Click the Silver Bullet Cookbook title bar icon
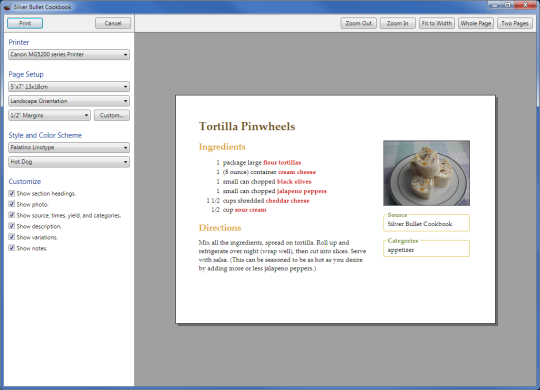This screenshot has width=540, height=390. click(7, 7)
